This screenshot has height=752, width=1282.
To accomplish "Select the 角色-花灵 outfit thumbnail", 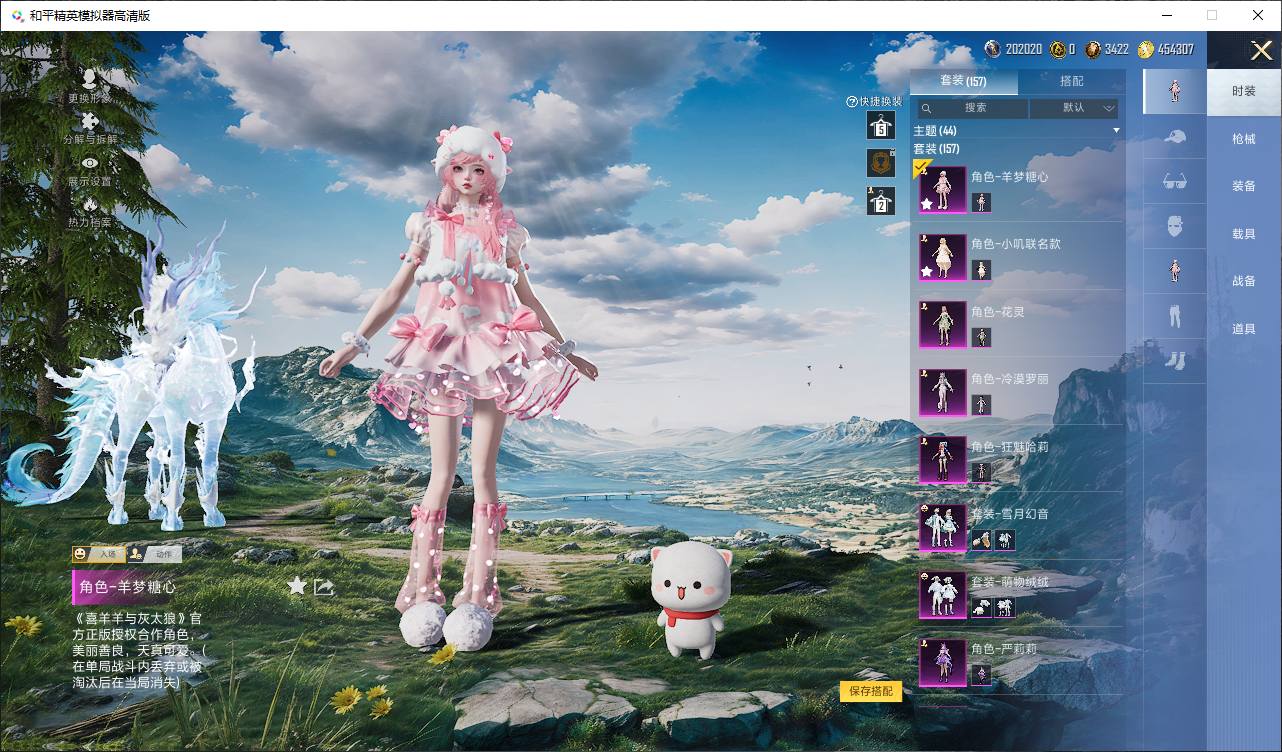I will click(942, 324).
